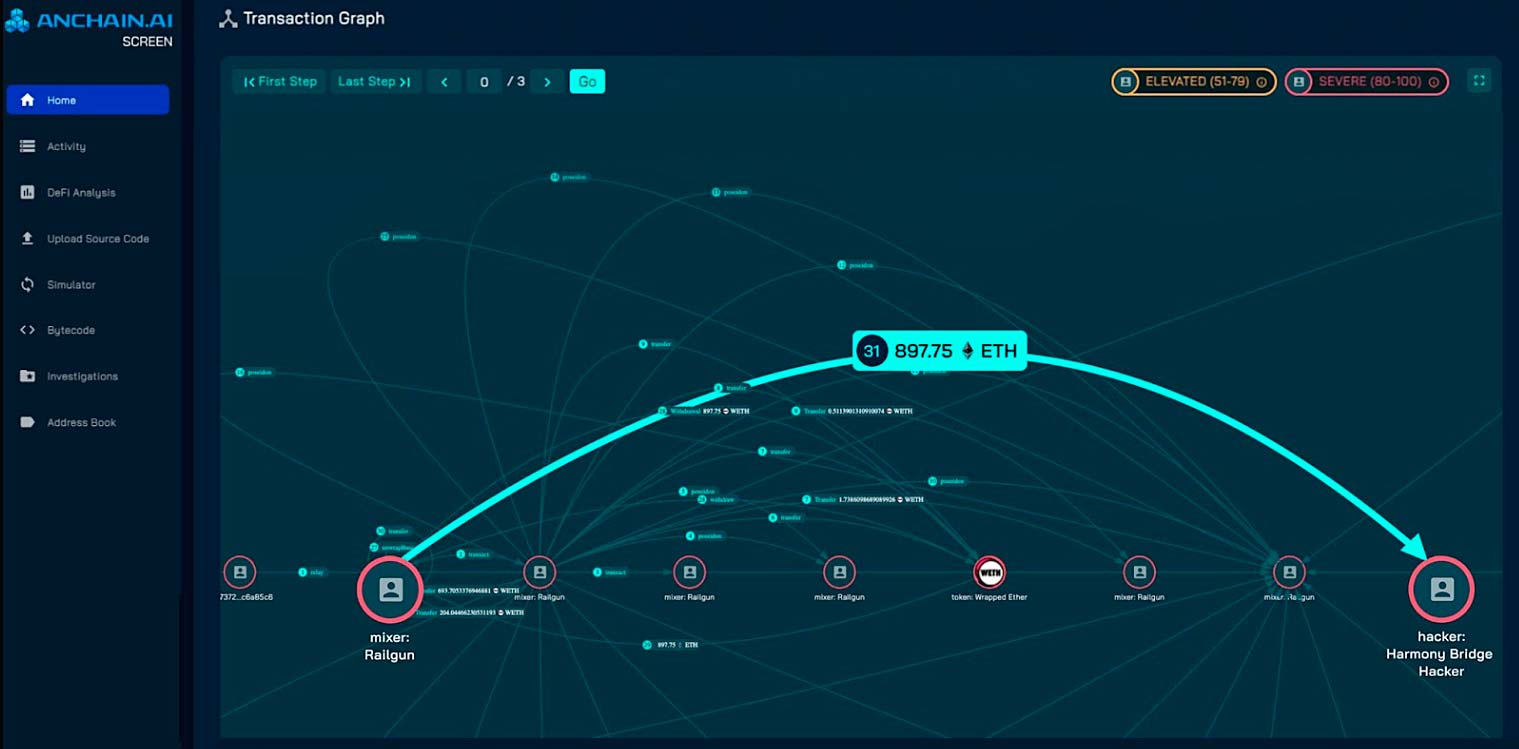This screenshot has height=749, width=1519.
Task: Select the Harmony Bridge Hacker node
Action: 1440,590
